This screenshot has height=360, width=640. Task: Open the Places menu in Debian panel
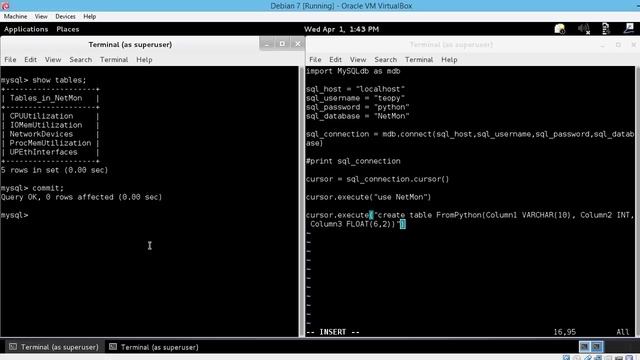coord(68,29)
